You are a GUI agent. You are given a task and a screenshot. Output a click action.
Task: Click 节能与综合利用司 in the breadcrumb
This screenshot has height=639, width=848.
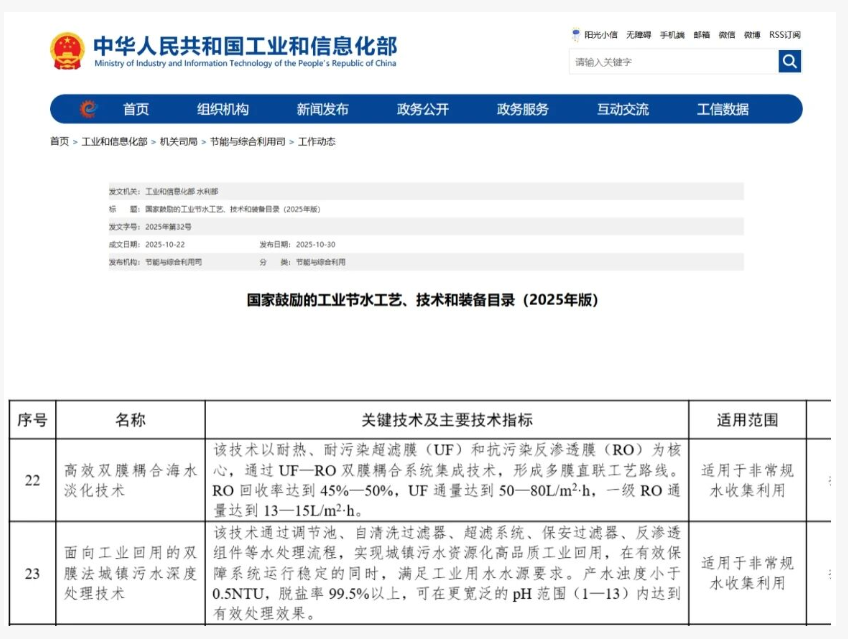pyautogui.click(x=247, y=142)
